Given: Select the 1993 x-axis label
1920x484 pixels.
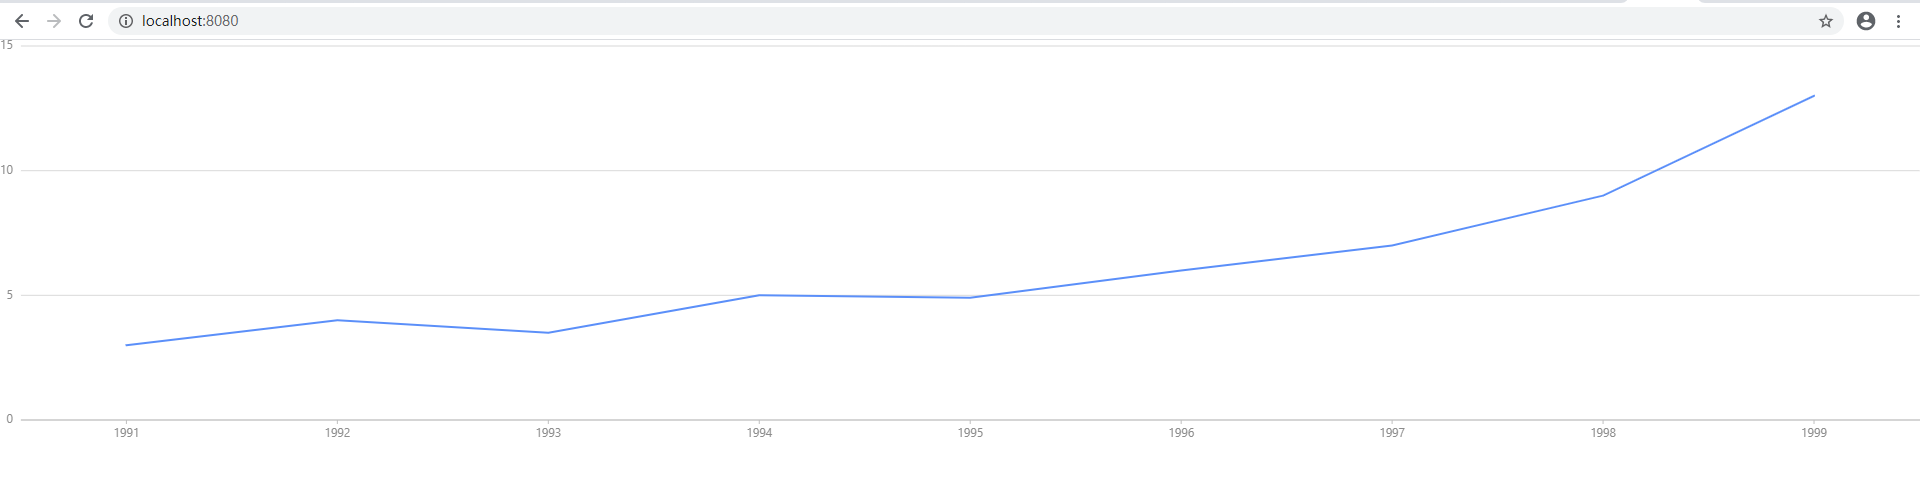Looking at the screenshot, I should [x=548, y=433].
